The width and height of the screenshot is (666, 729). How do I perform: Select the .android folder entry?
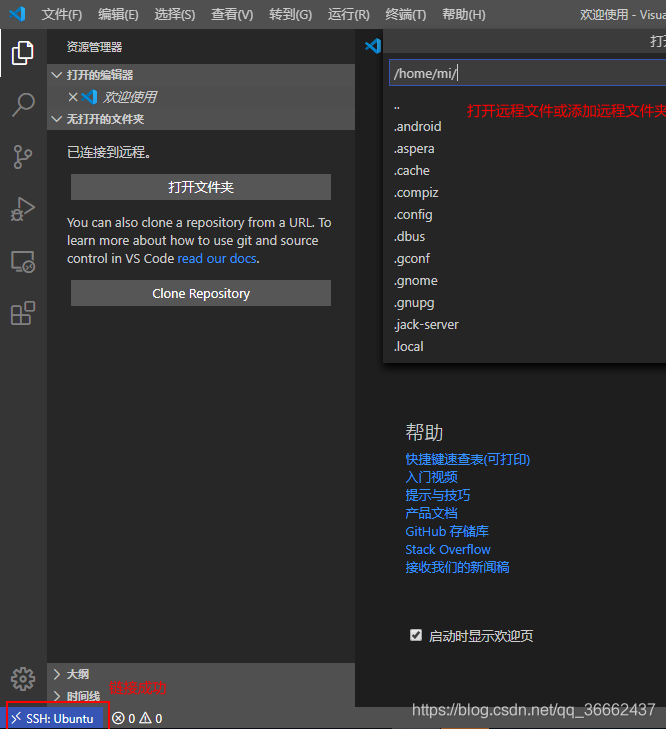click(x=525, y=126)
